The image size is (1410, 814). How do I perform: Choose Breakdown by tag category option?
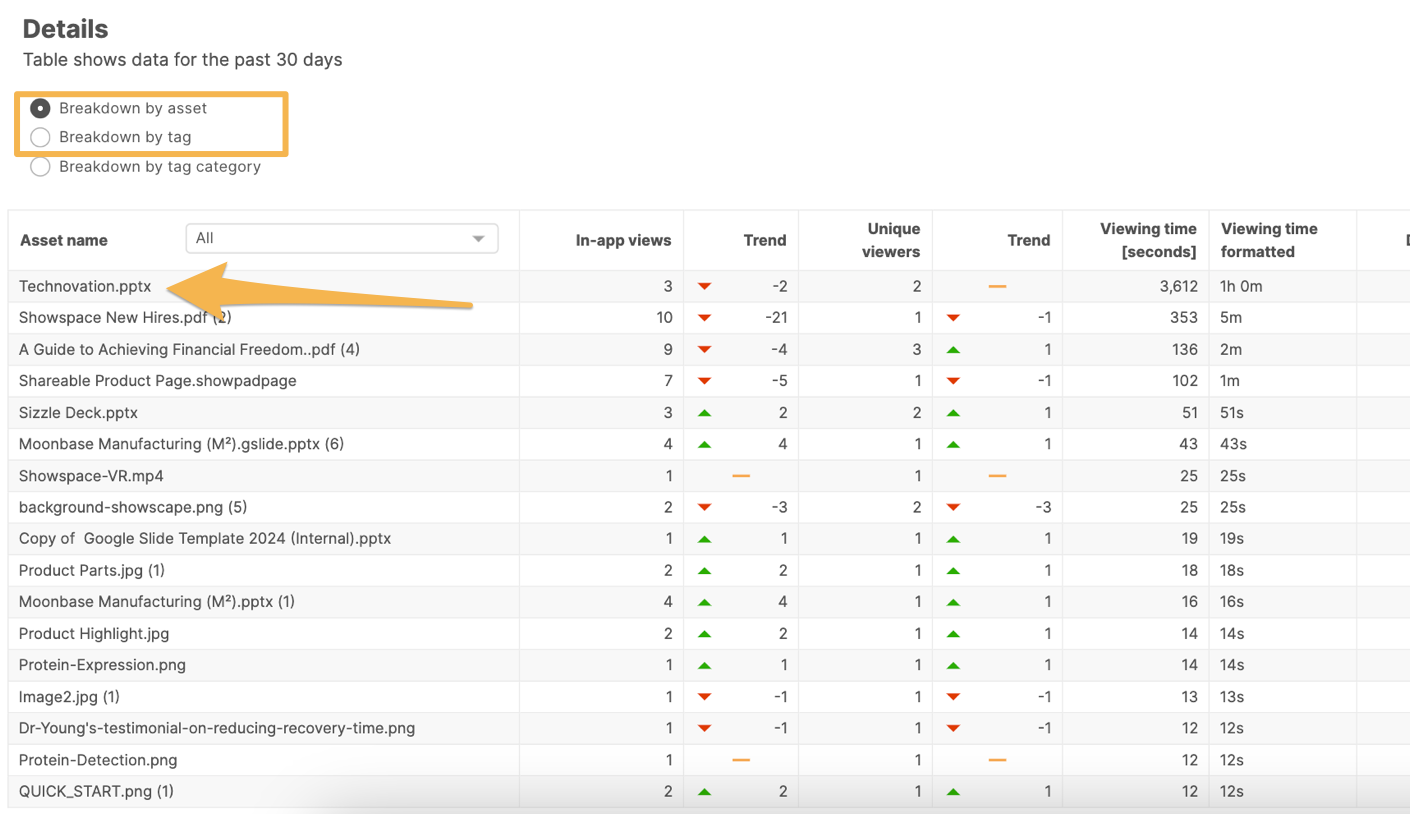(x=40, y=167)
